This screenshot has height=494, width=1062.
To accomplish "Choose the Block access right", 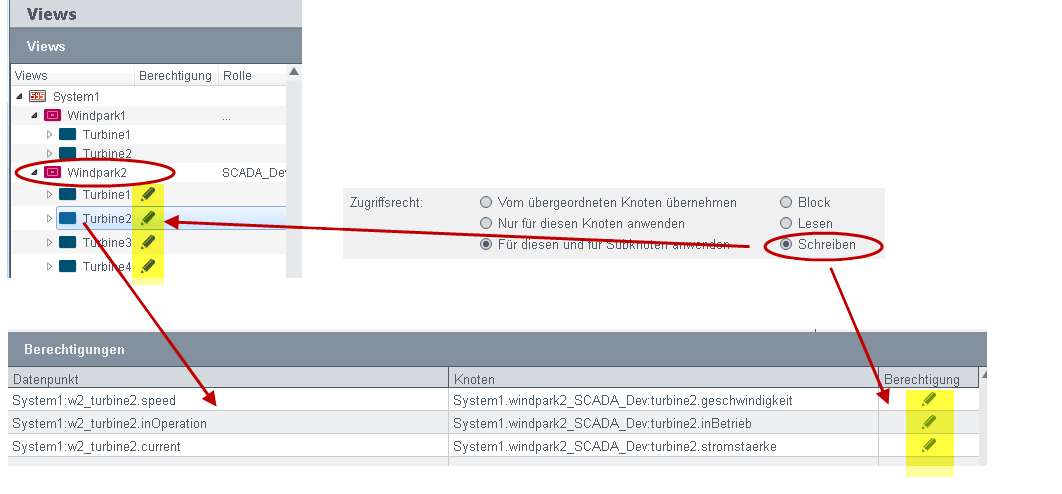I will pyautogui.click(x=786, y=202).
